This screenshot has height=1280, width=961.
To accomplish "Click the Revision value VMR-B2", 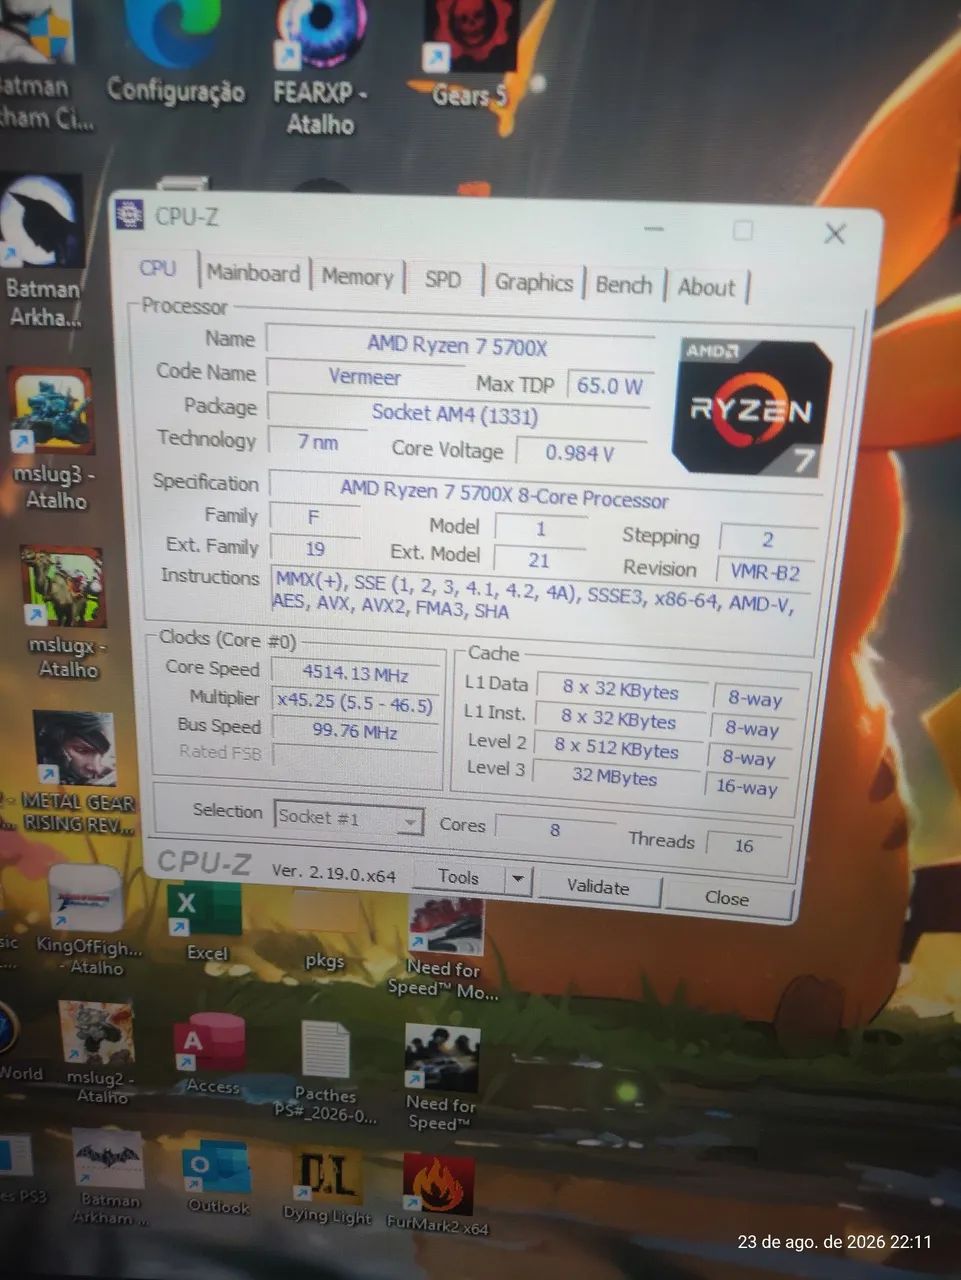I will [x=766, y=572].
